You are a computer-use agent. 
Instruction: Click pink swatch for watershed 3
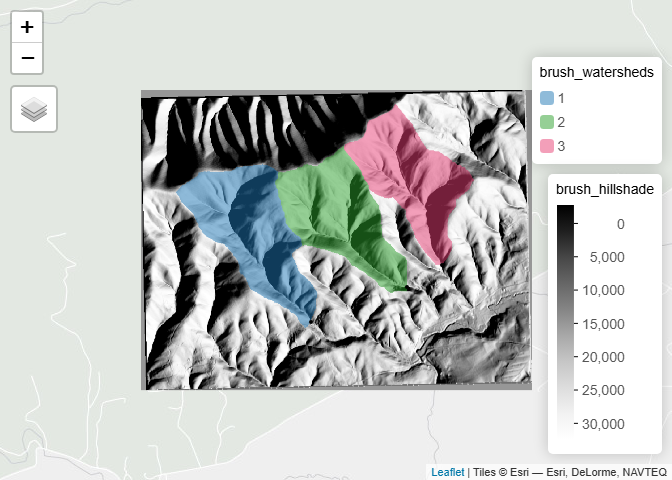click(547, 146)
